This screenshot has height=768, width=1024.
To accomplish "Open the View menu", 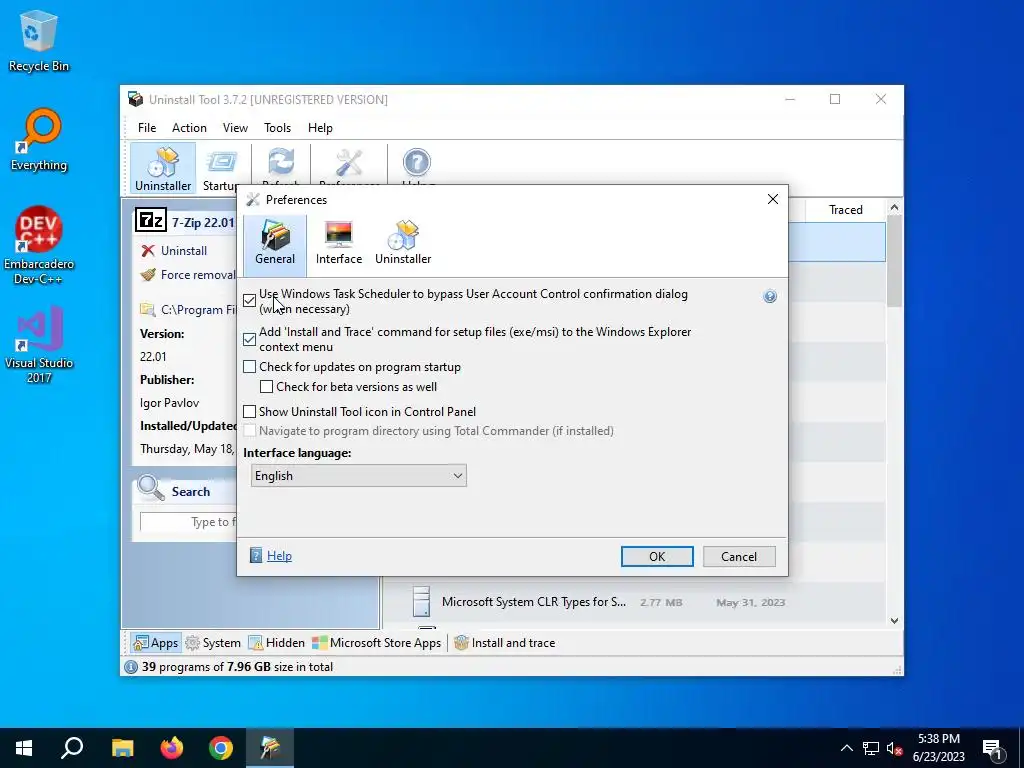I will tap(235, 128).
